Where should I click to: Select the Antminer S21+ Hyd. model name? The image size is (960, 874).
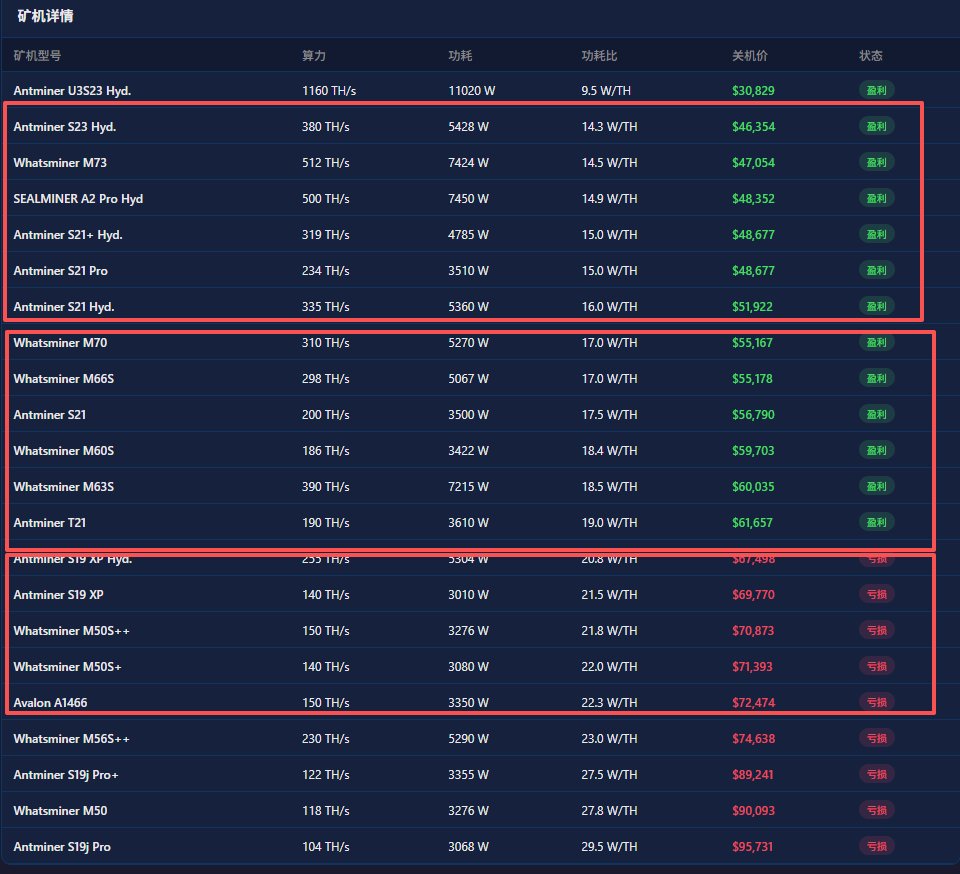point(68,235)
